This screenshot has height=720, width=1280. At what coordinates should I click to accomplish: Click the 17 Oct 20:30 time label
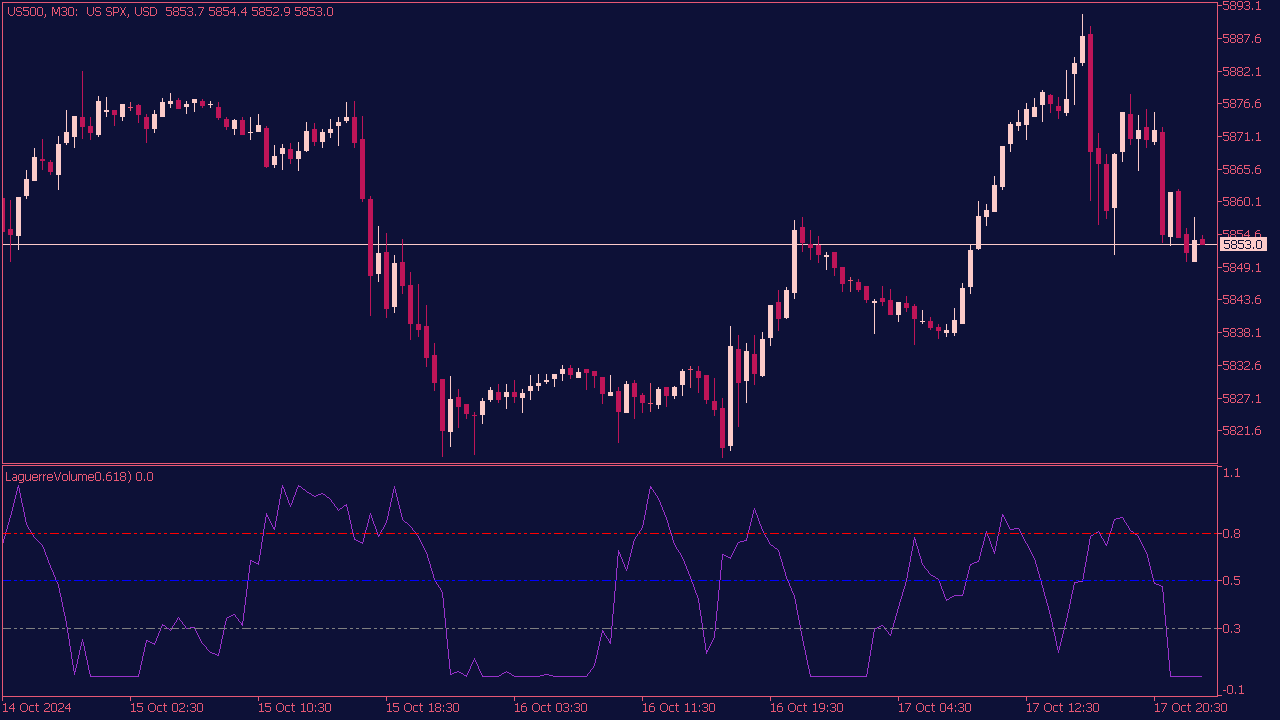(x=1191, y=708)
